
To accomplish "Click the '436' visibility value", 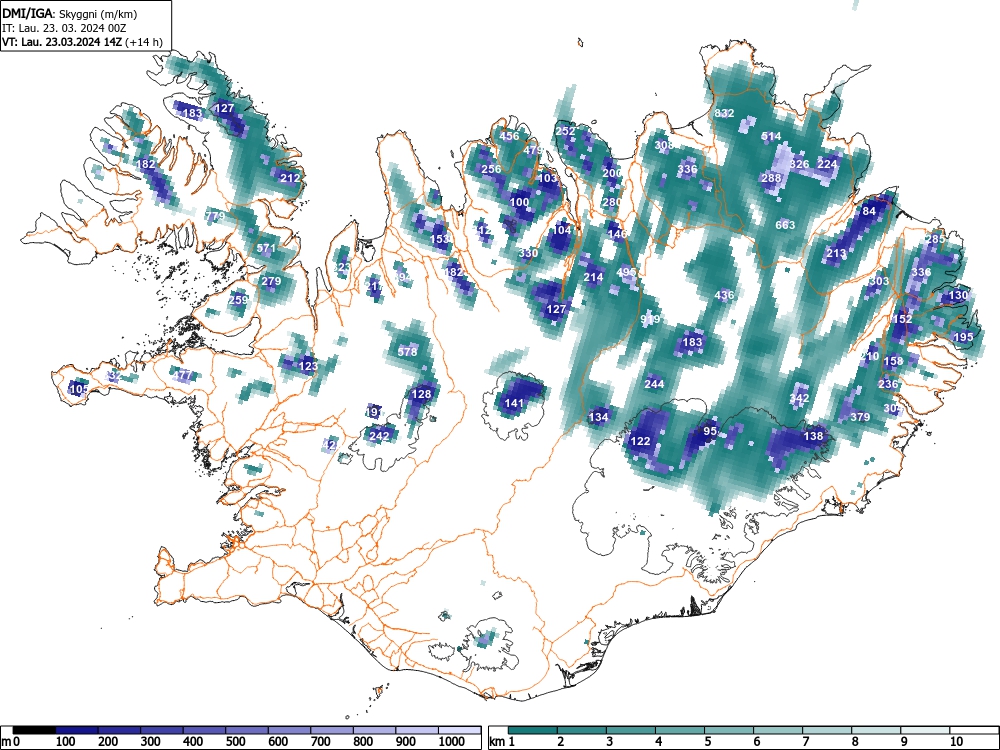I will (724, 295).
